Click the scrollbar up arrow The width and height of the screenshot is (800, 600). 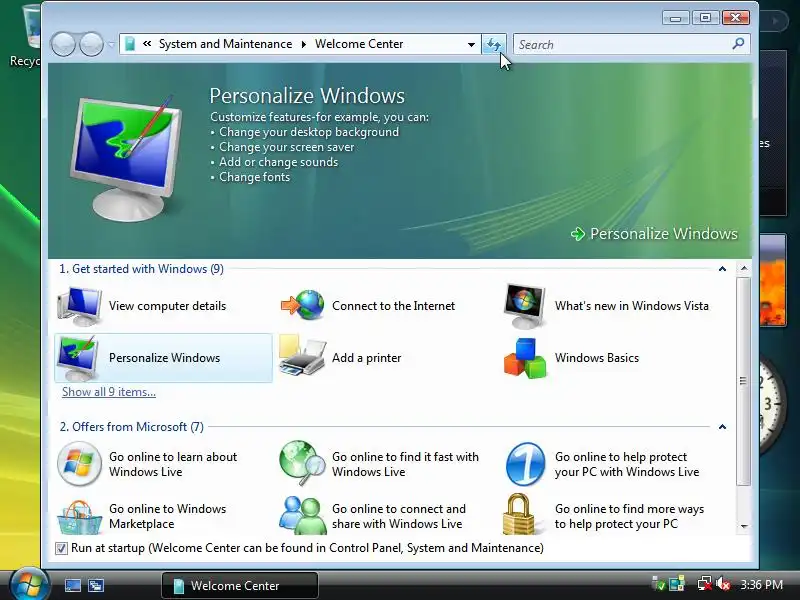744,269
